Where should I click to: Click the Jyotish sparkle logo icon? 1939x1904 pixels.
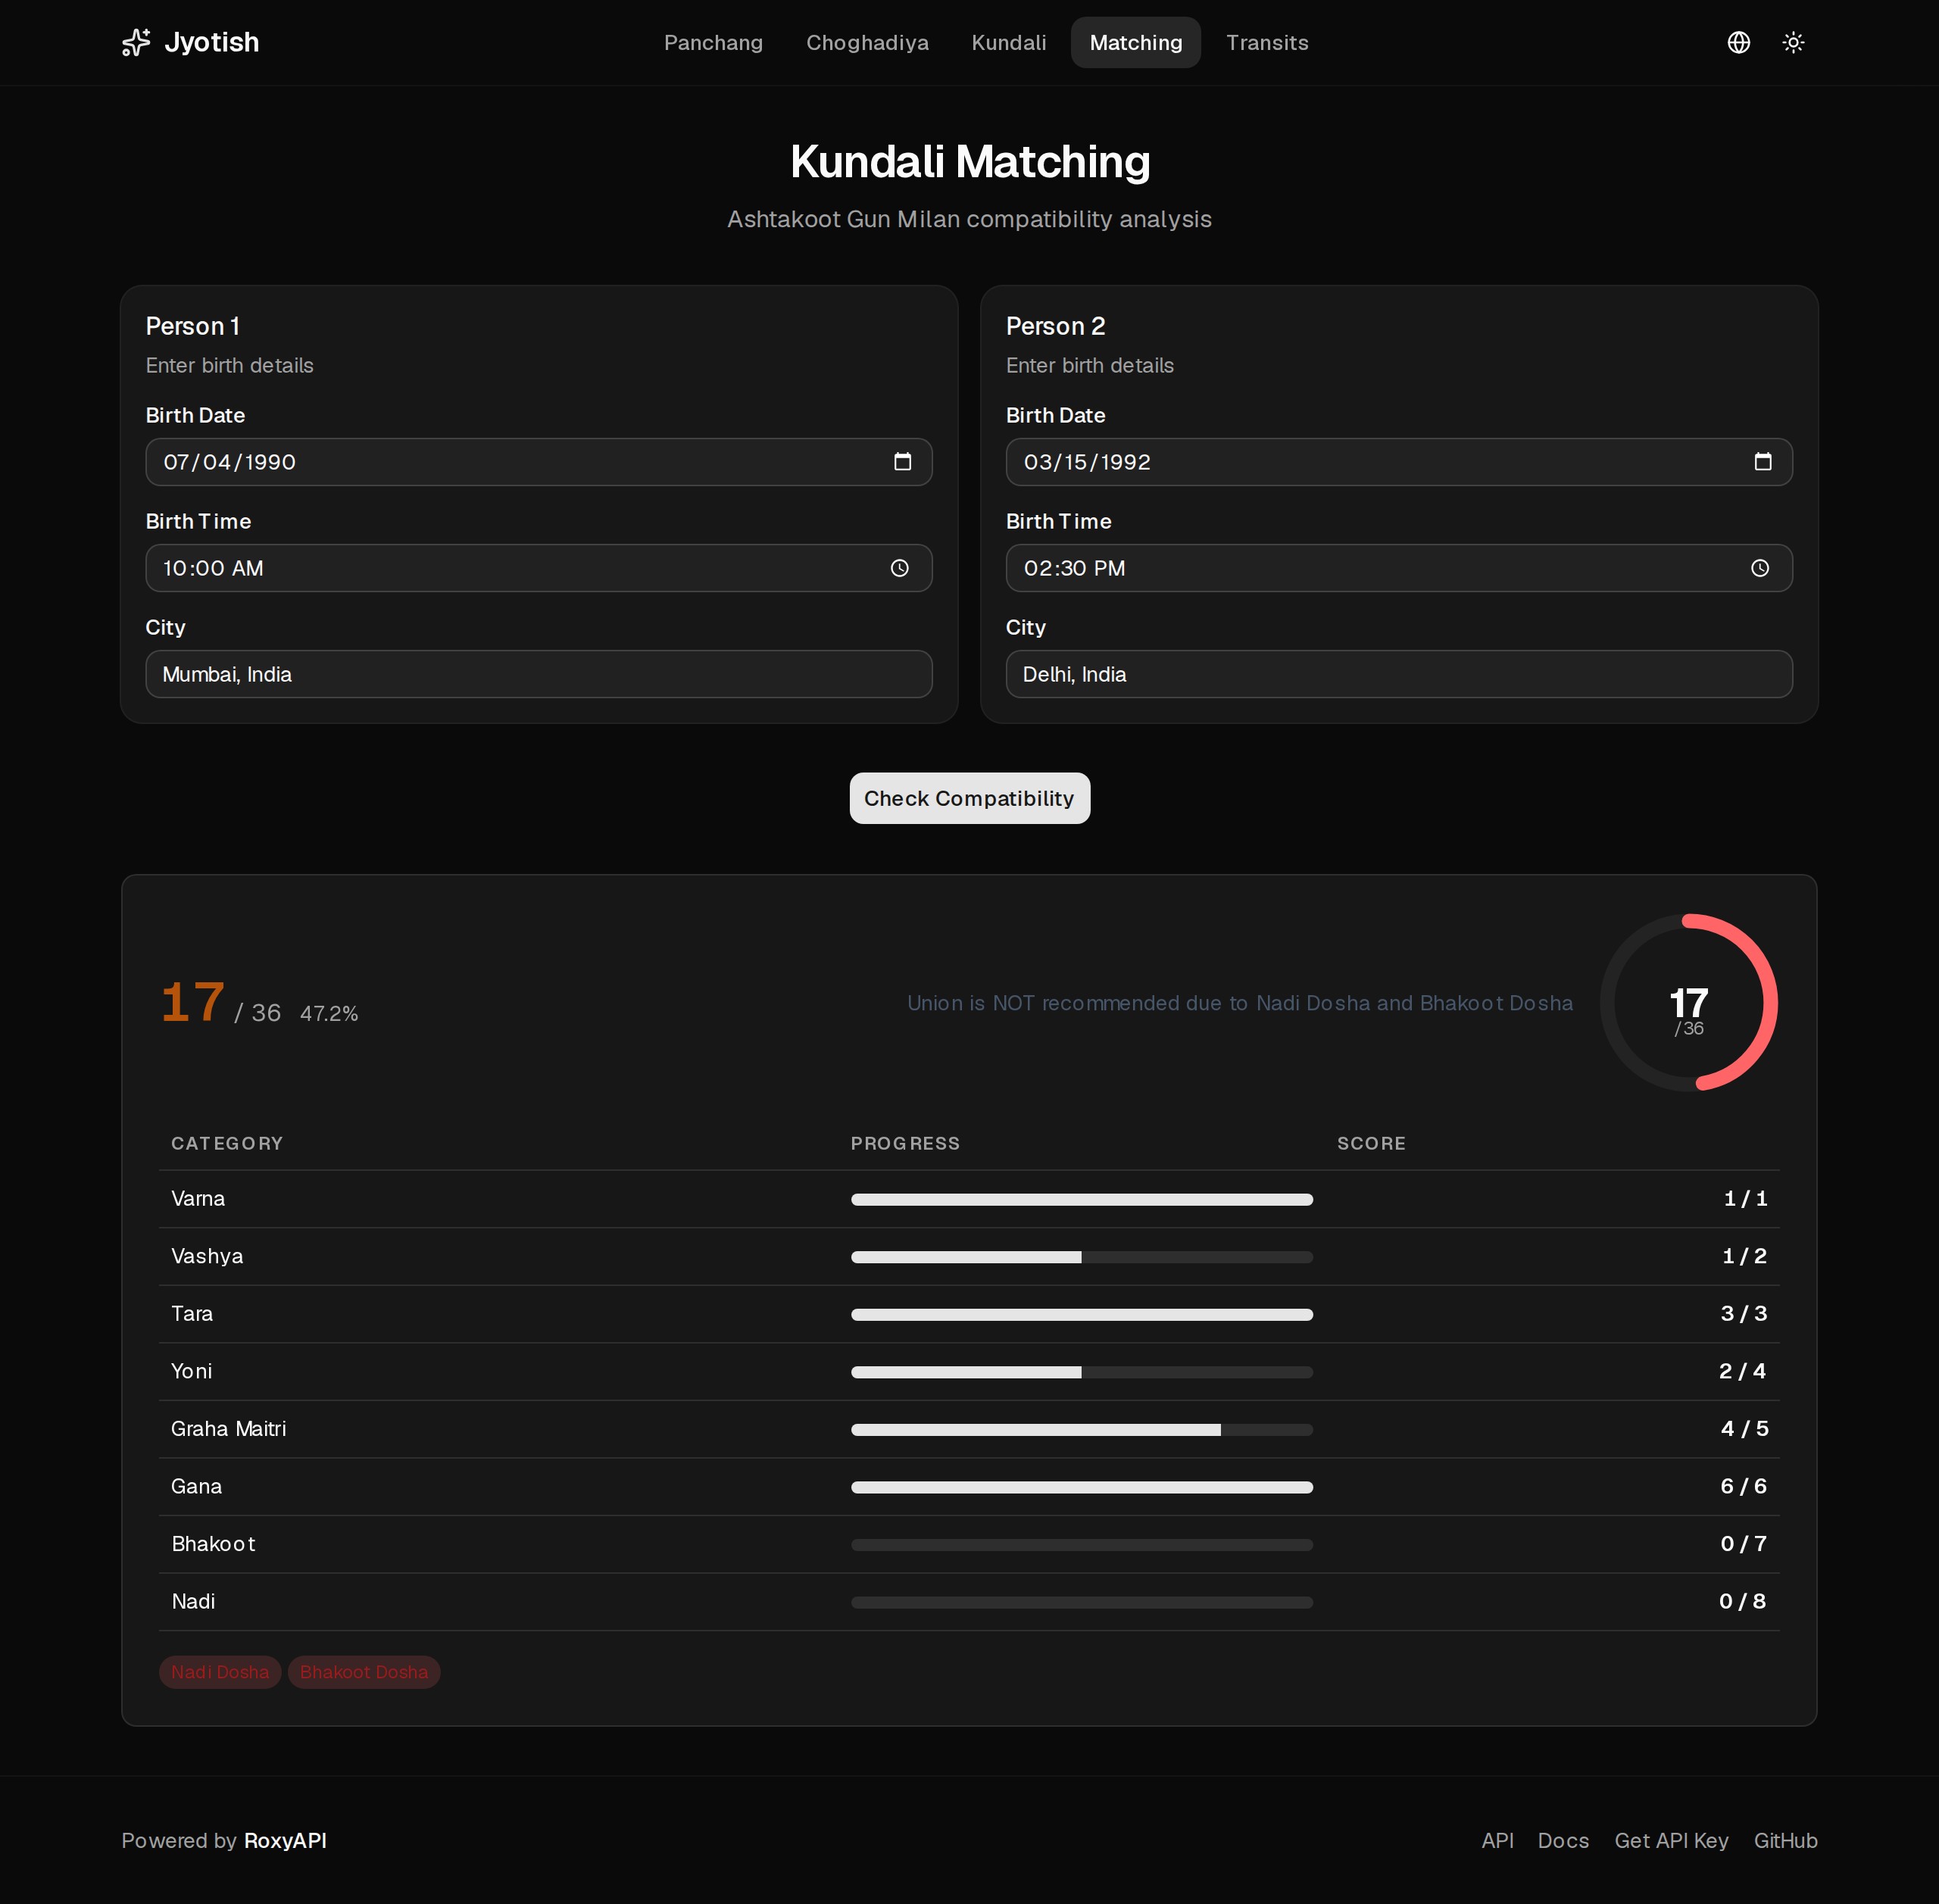[x=136, y=42]
